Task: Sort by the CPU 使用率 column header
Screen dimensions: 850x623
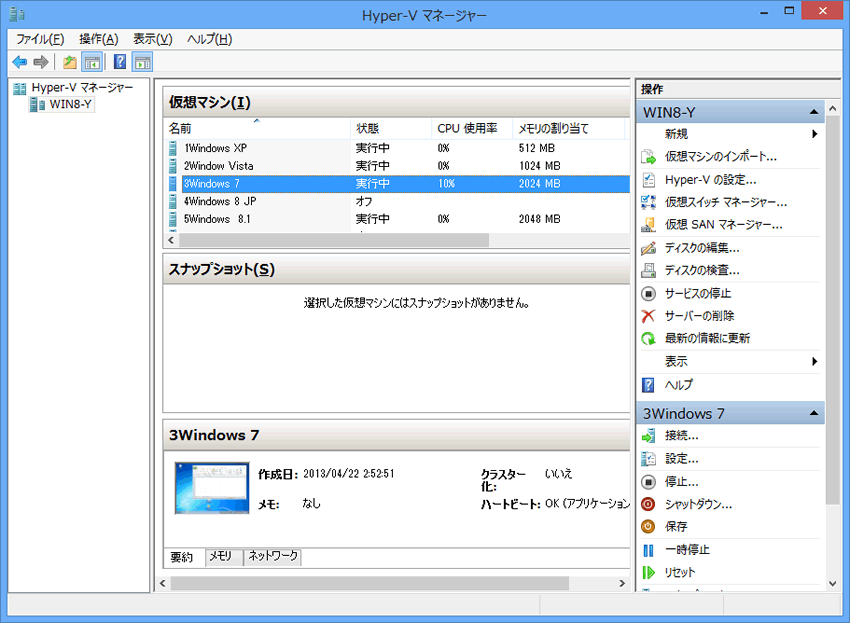Action: [472, 129]
